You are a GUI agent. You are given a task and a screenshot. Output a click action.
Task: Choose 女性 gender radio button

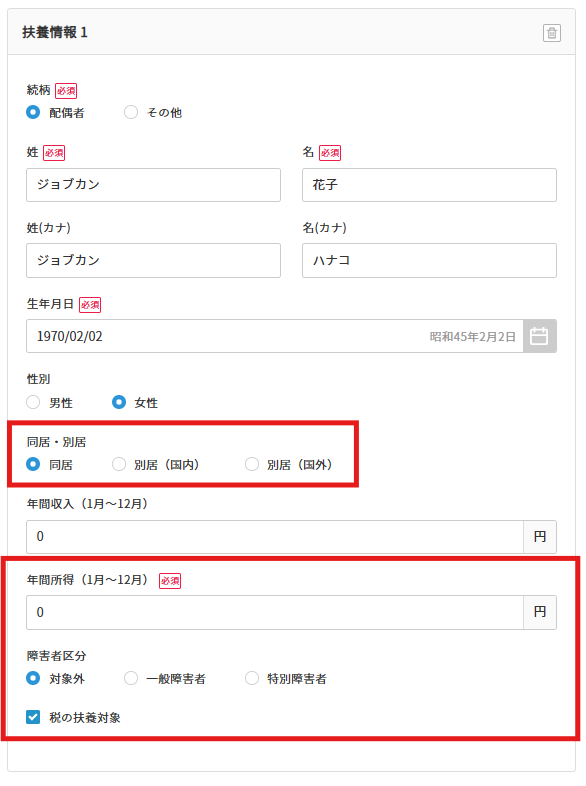pyautogui.click(x=119, y=402)
